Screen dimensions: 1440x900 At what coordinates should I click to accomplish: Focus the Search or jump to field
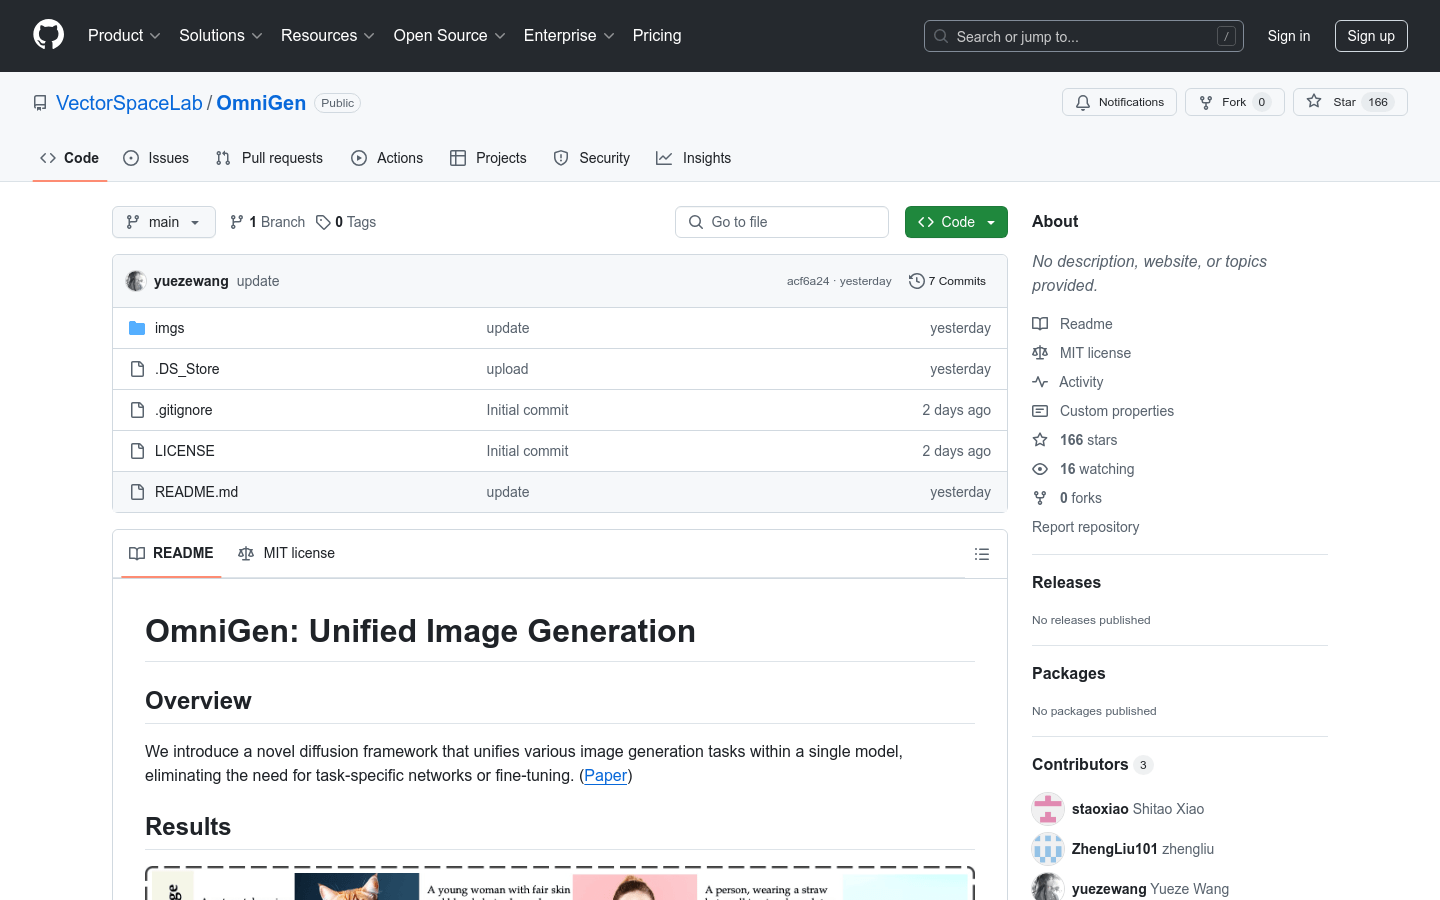[x=1084, y=36]
